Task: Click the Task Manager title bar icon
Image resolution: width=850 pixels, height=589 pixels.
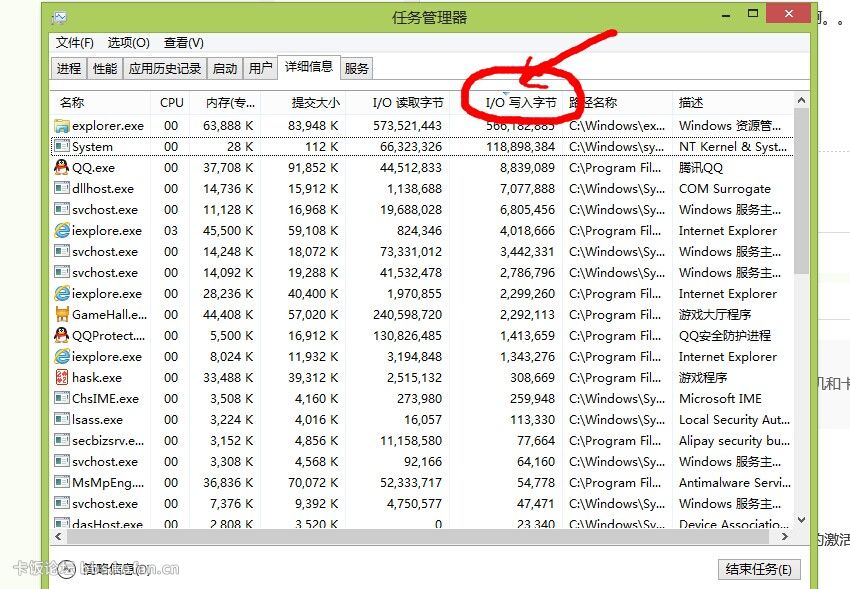Action: click(x=59, y=18)
